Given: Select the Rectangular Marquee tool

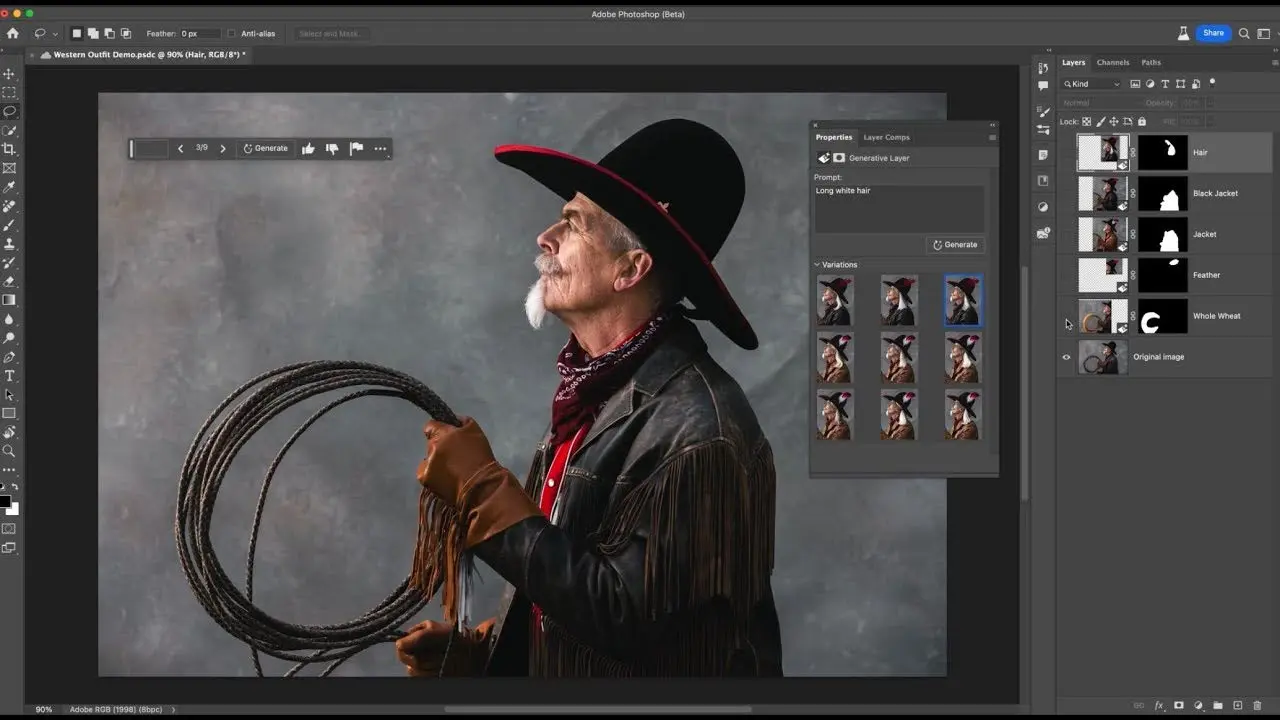Looking at the screenshot, I should (x=10, y=93).
